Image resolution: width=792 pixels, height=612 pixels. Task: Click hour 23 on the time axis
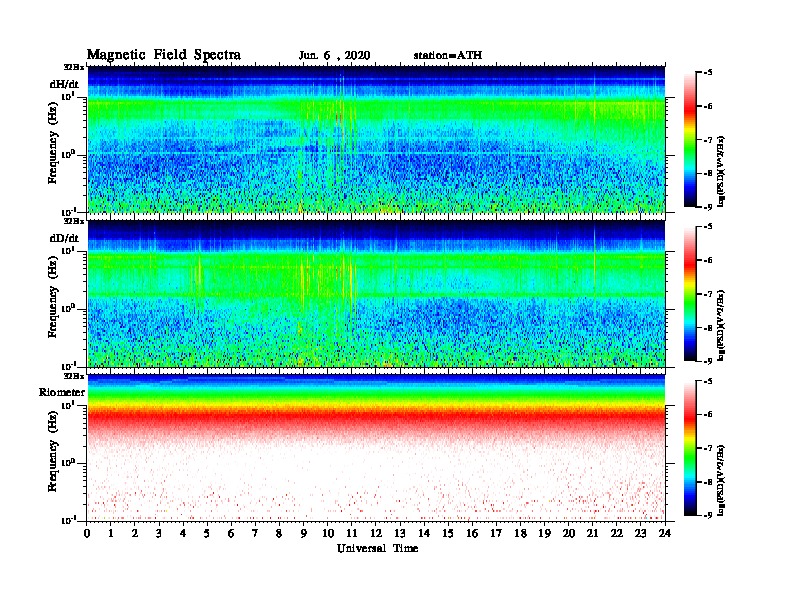(x=641, y=534)
